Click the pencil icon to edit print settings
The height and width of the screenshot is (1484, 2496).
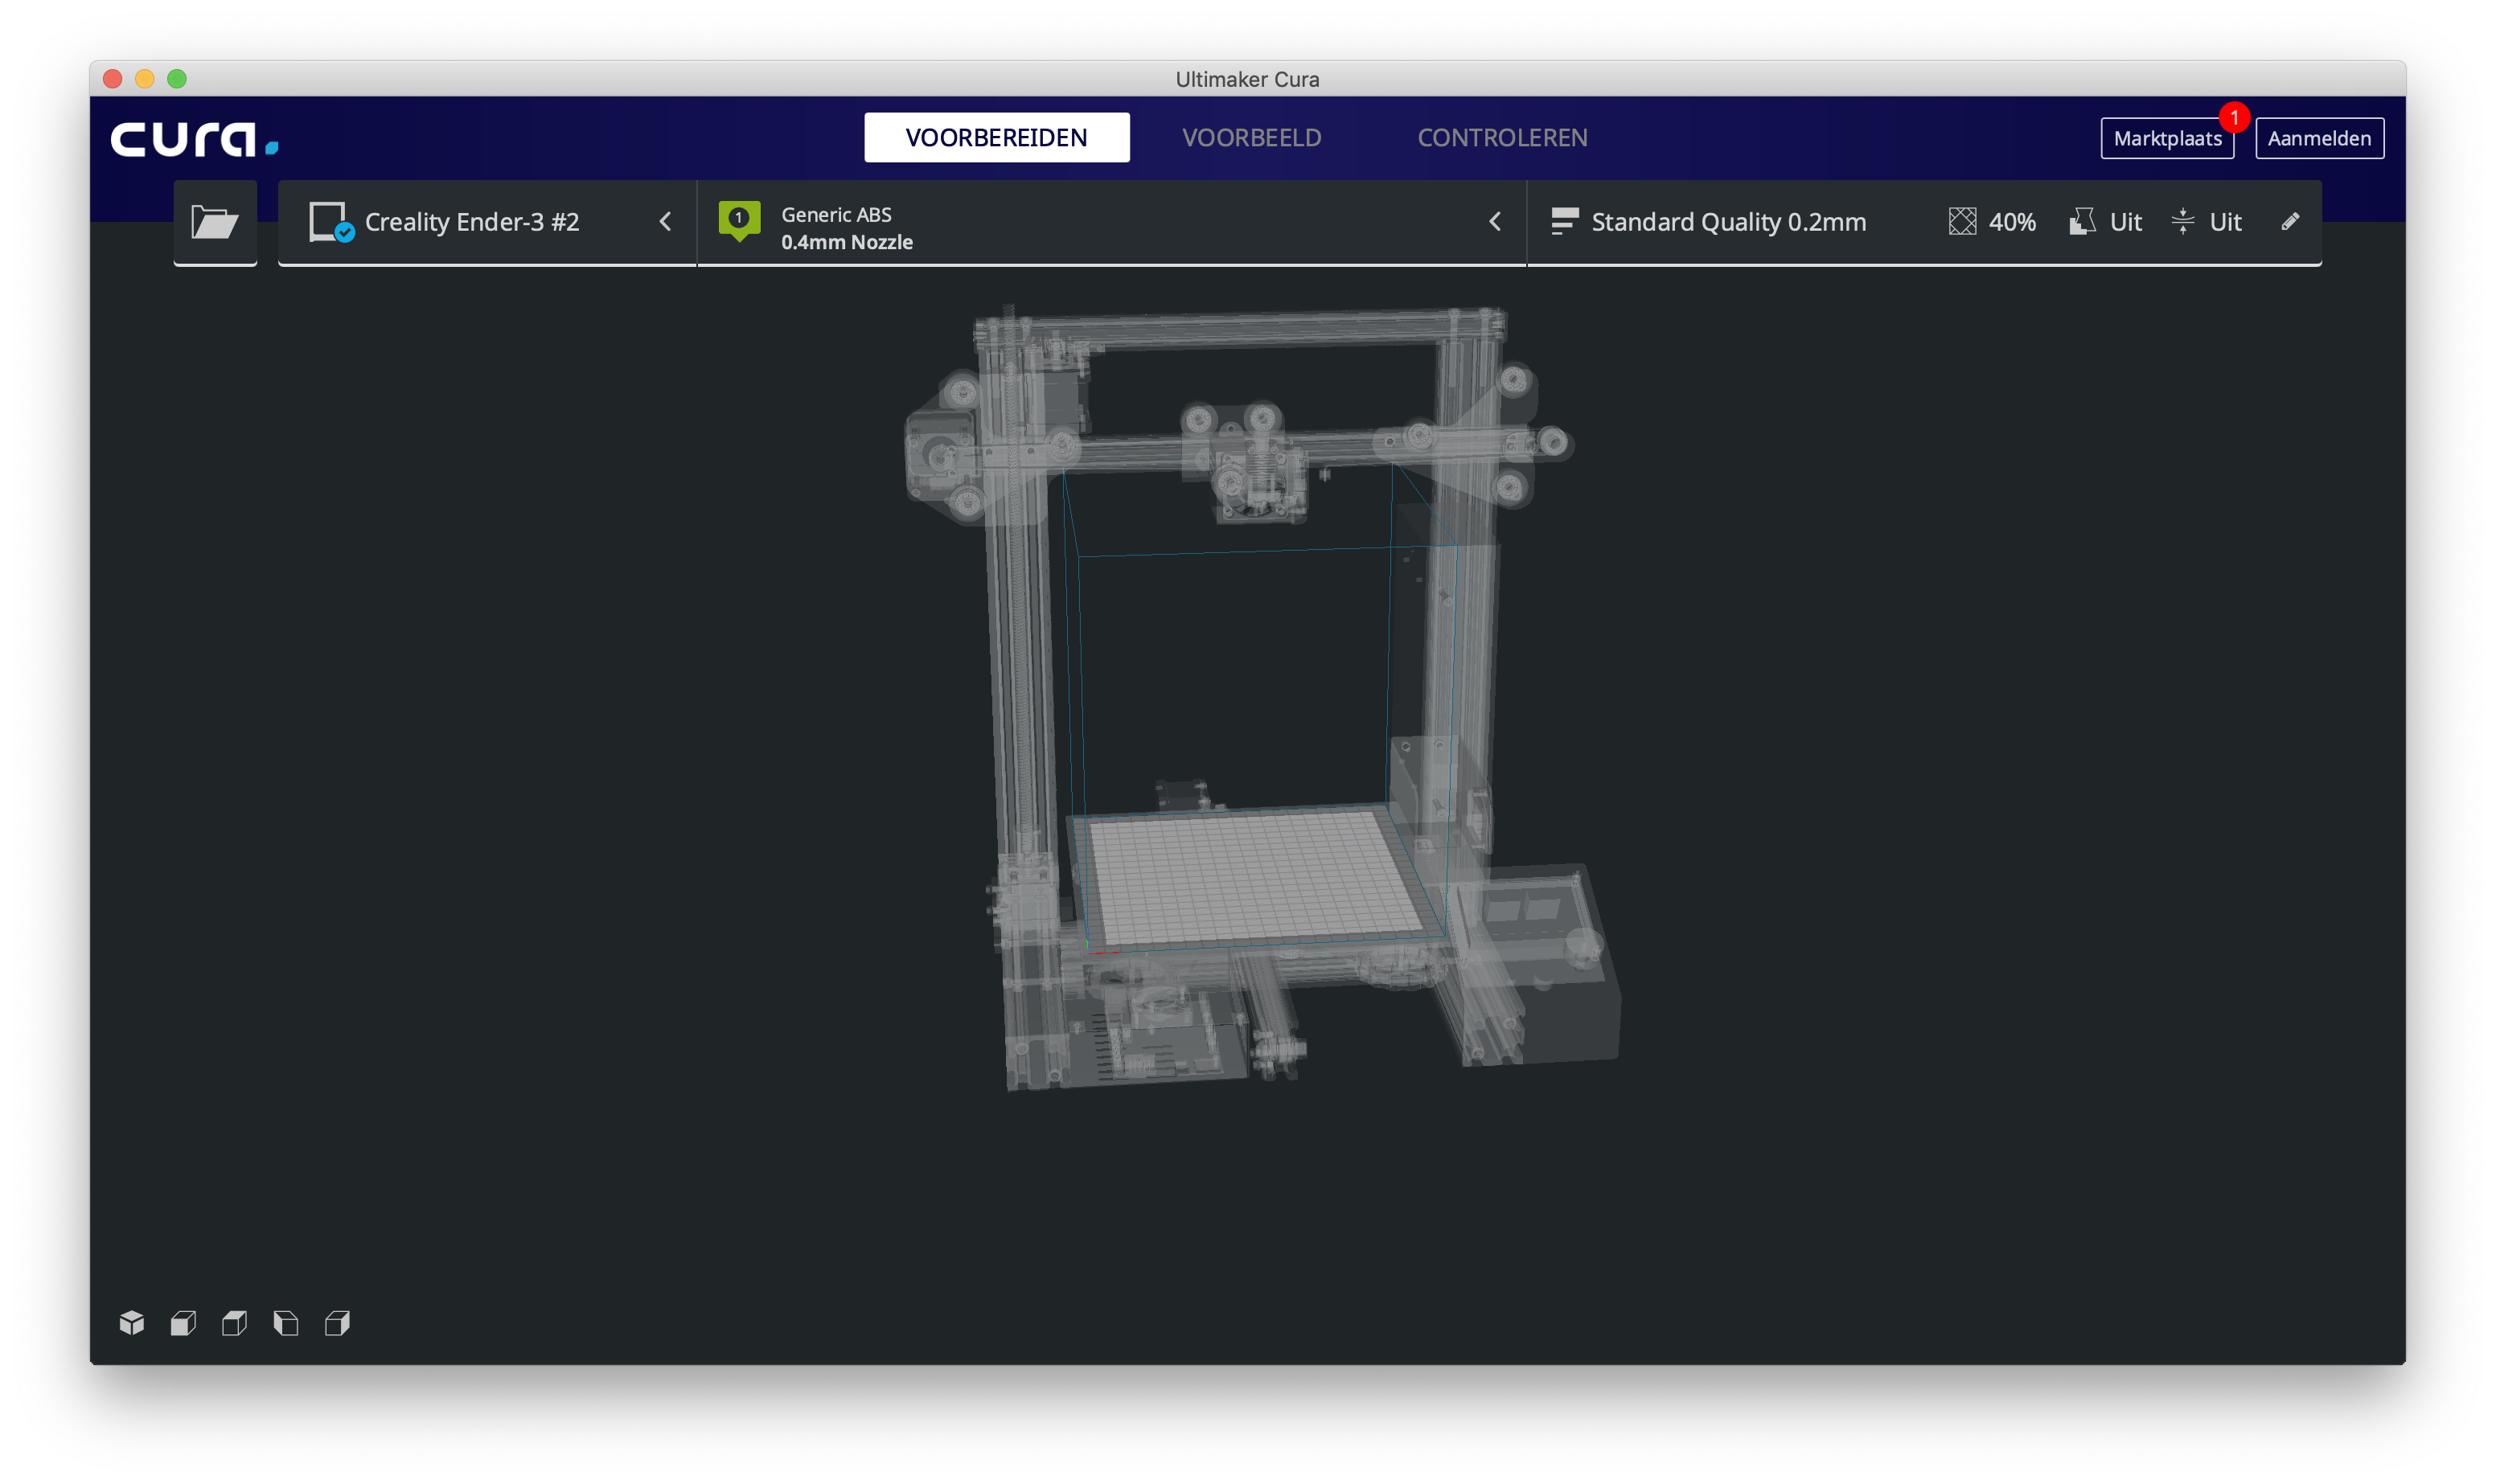click(2290, 222)
